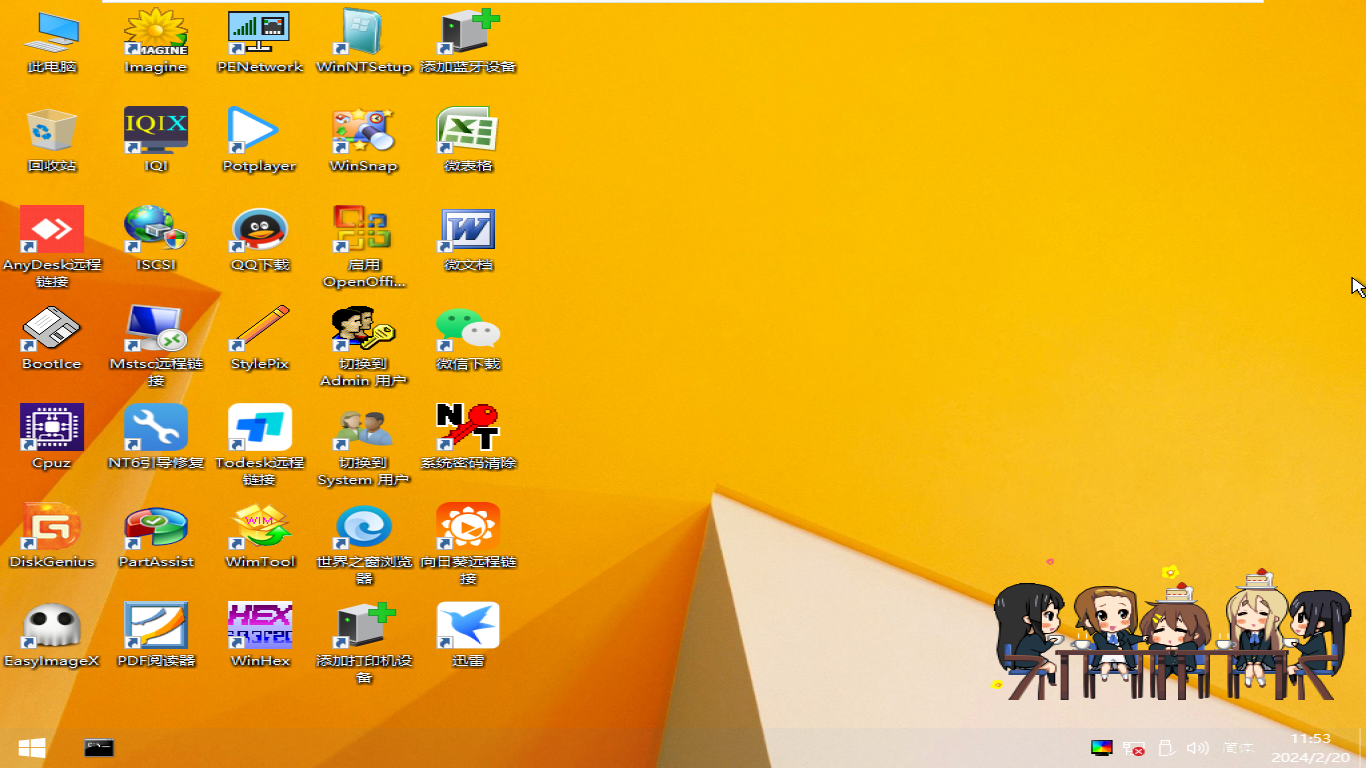Image resolution: width=1366 pixels, height=768 pixels.
Task: Click the 简体 input method indicator
Action: pos(1238,747)
